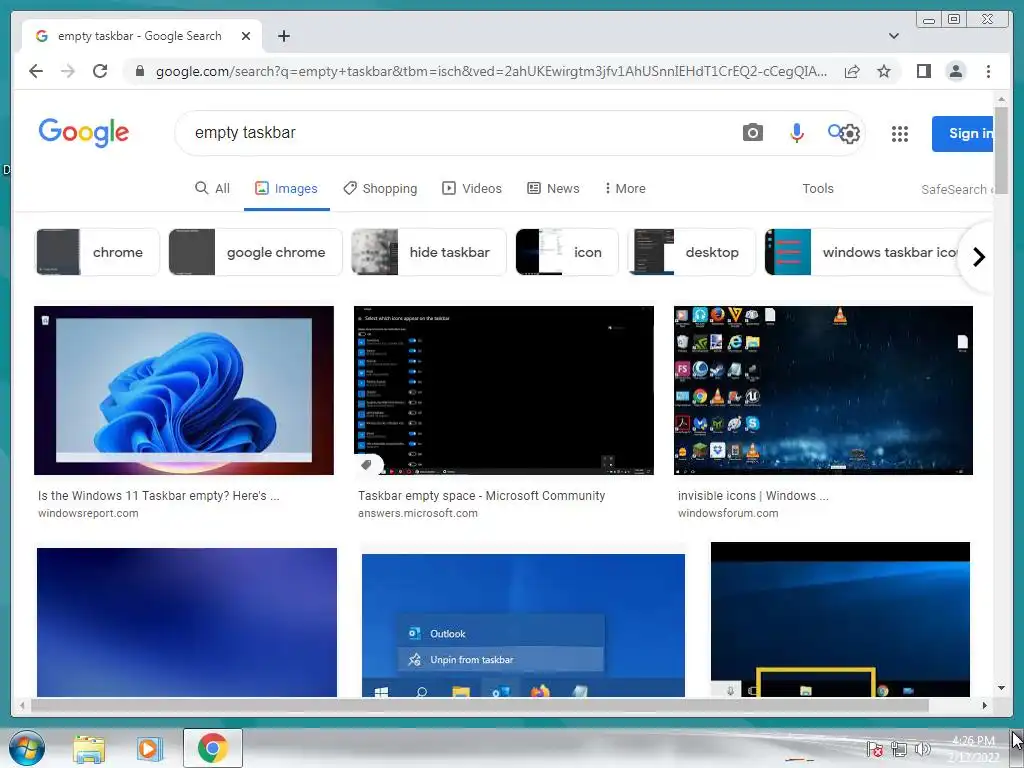1024x768 pixels.
Task: Close the empty taskbar tab
Action: coord(246,36)
